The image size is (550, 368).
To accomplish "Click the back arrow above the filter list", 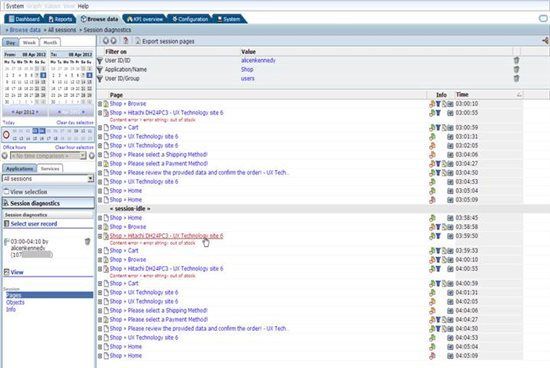I will click(x=106, y=41).
